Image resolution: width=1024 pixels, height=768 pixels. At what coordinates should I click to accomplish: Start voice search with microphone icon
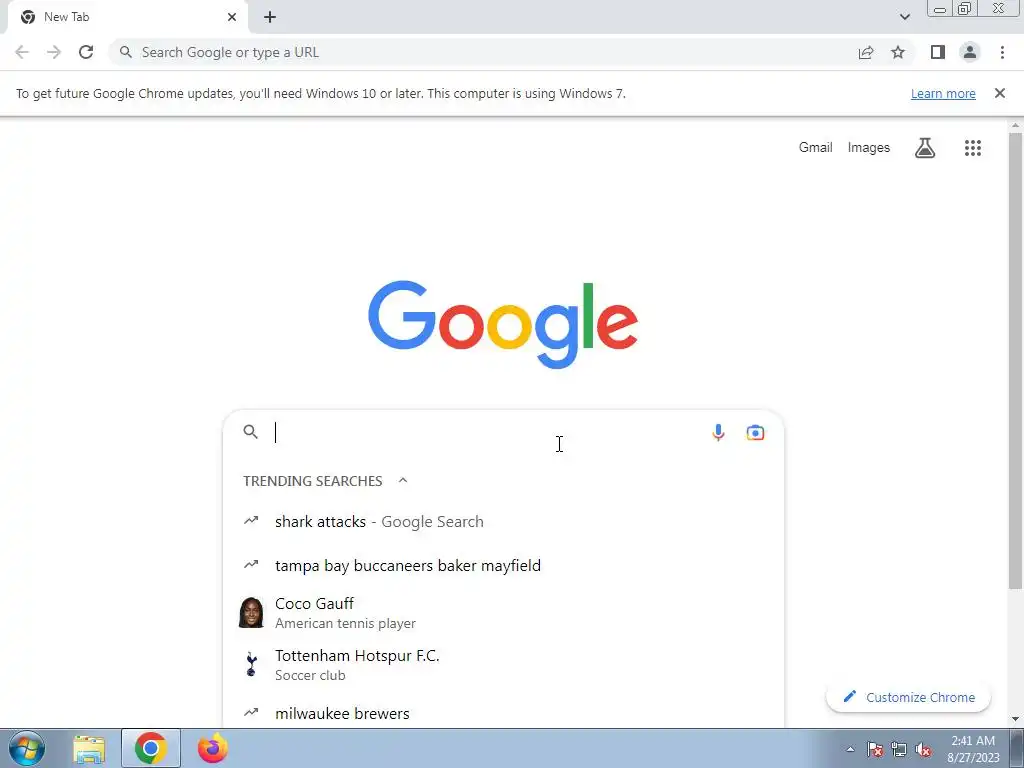click(718, 432)
